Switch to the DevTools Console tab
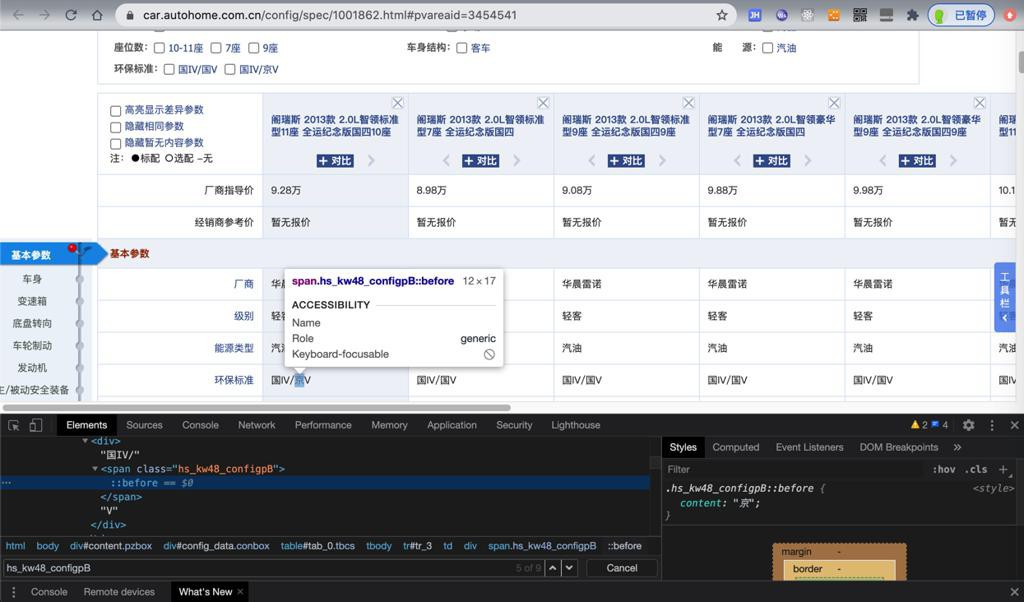1024x602 pixels. (x=200, y=425)
